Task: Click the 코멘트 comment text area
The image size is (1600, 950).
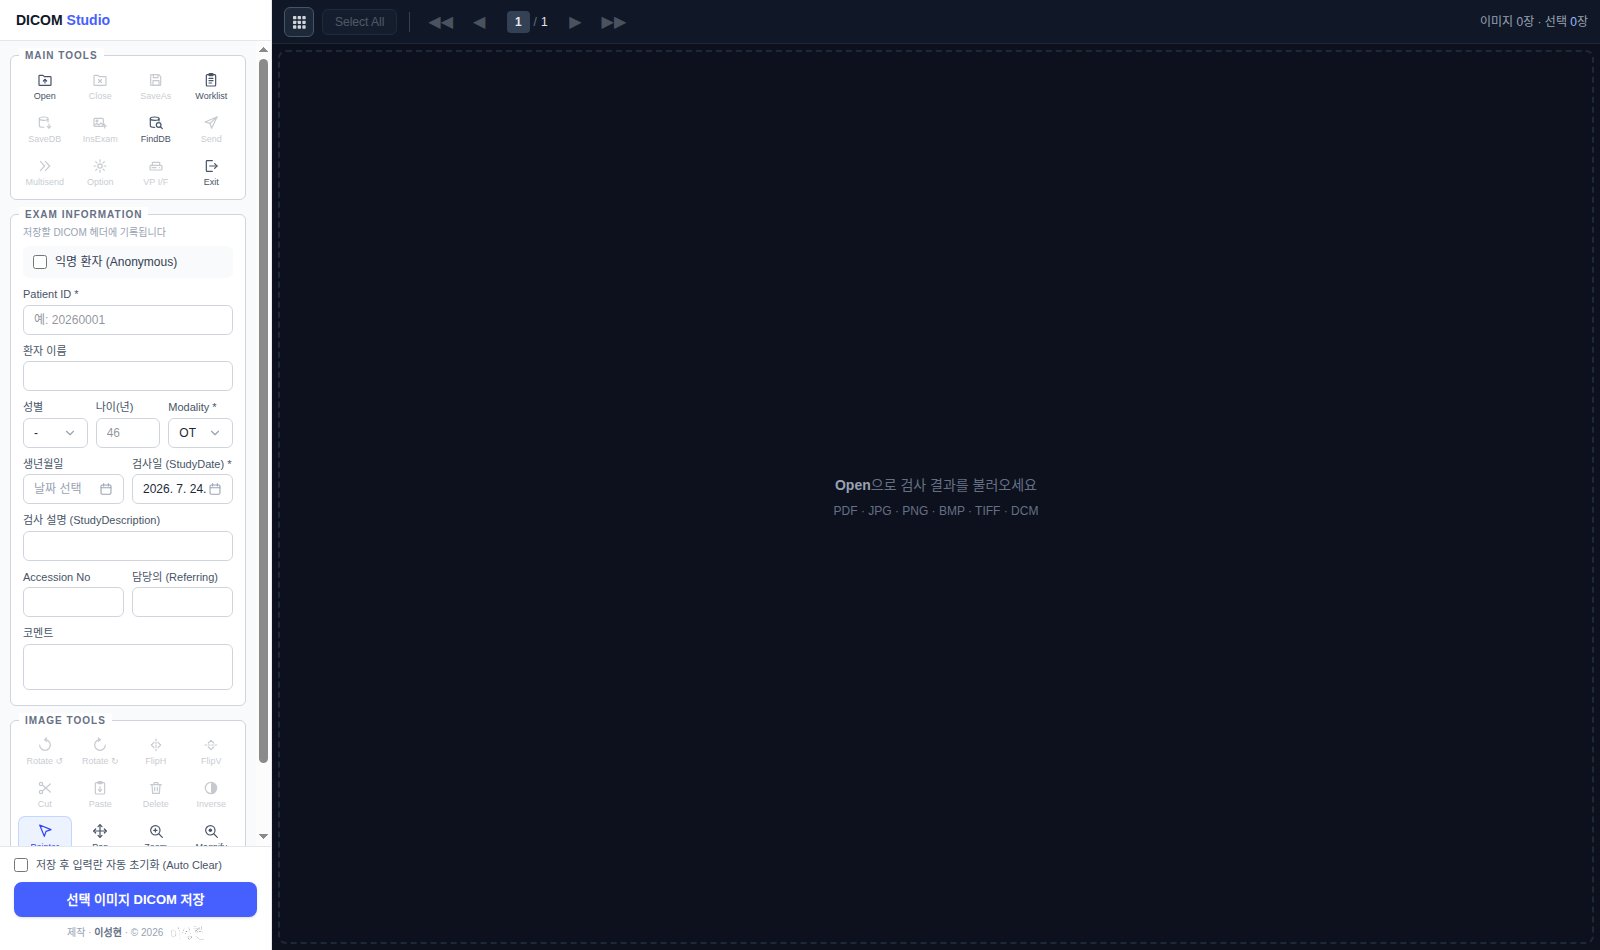Action: 128,667
